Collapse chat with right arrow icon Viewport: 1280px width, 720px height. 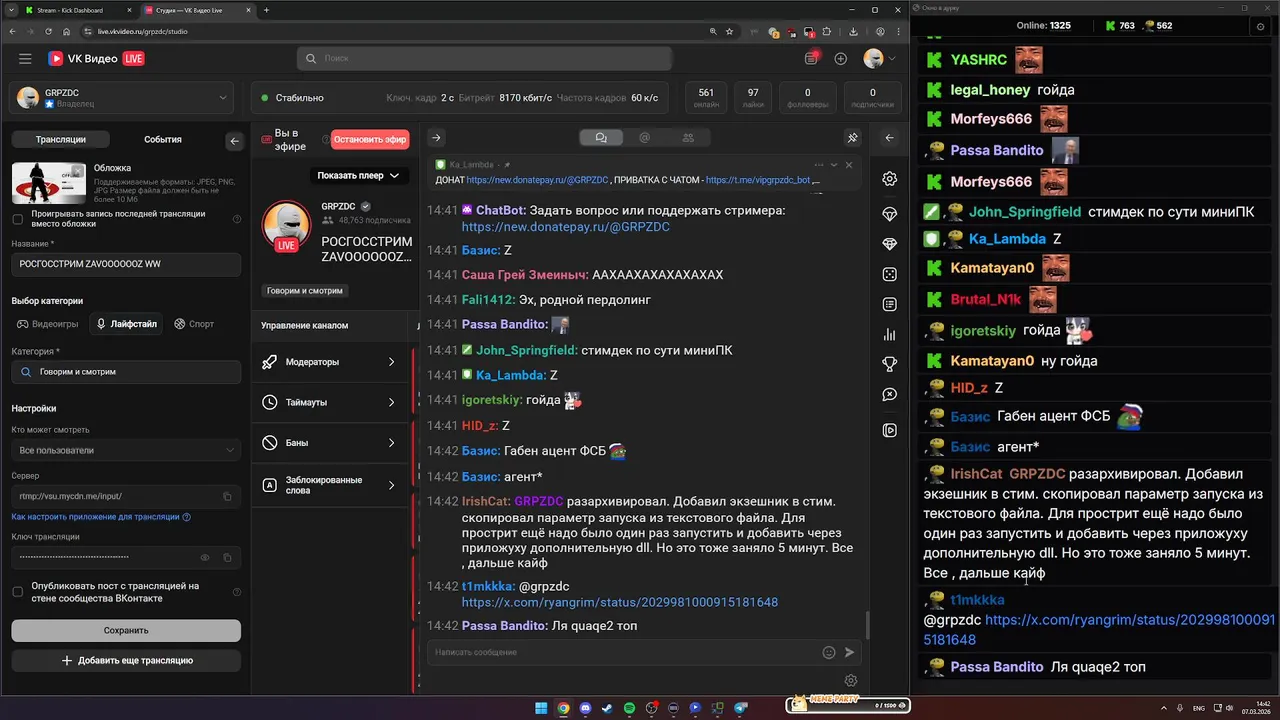coord(436,138)
